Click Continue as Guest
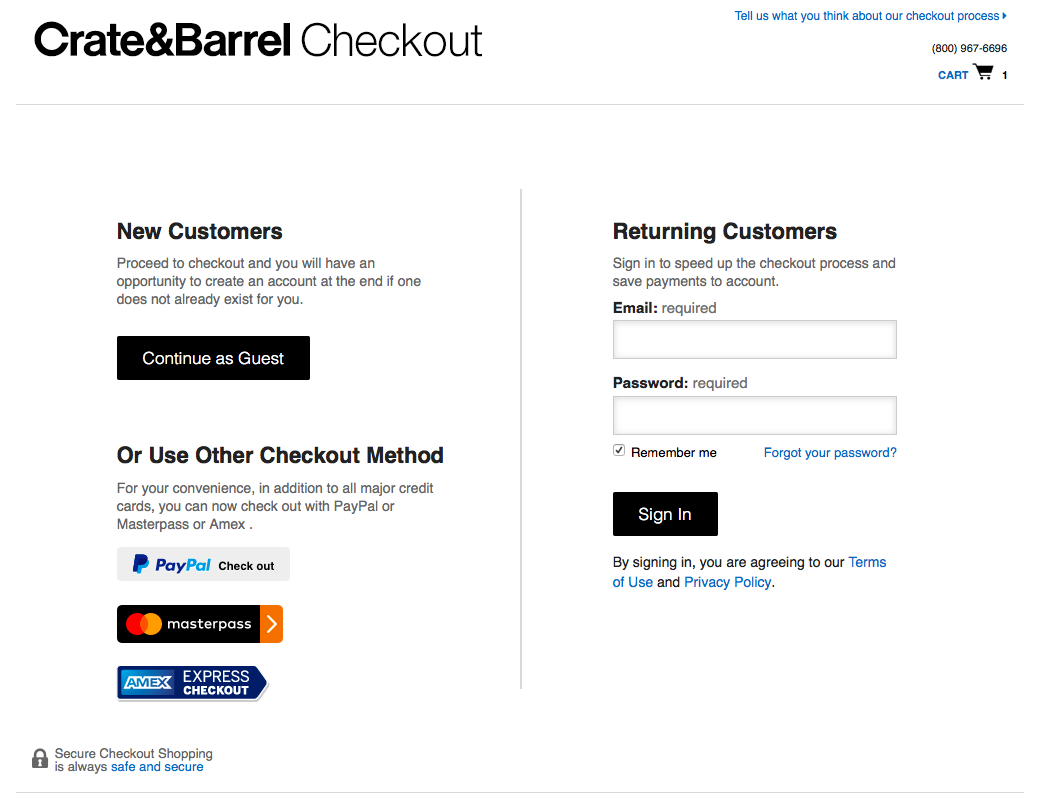The height and width of the screenshot is (803, 1040). click(213, 357)
